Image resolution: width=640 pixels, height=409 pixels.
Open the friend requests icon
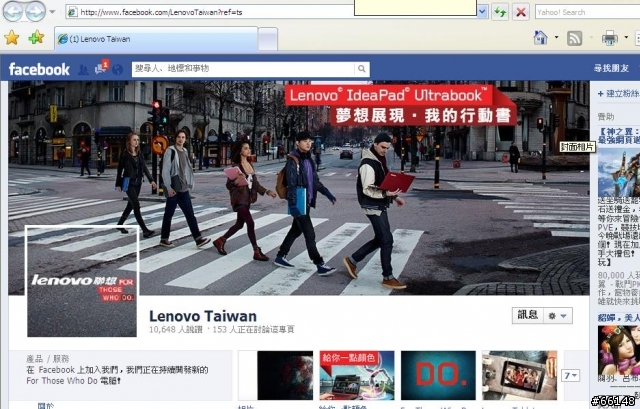pos(83,69)
